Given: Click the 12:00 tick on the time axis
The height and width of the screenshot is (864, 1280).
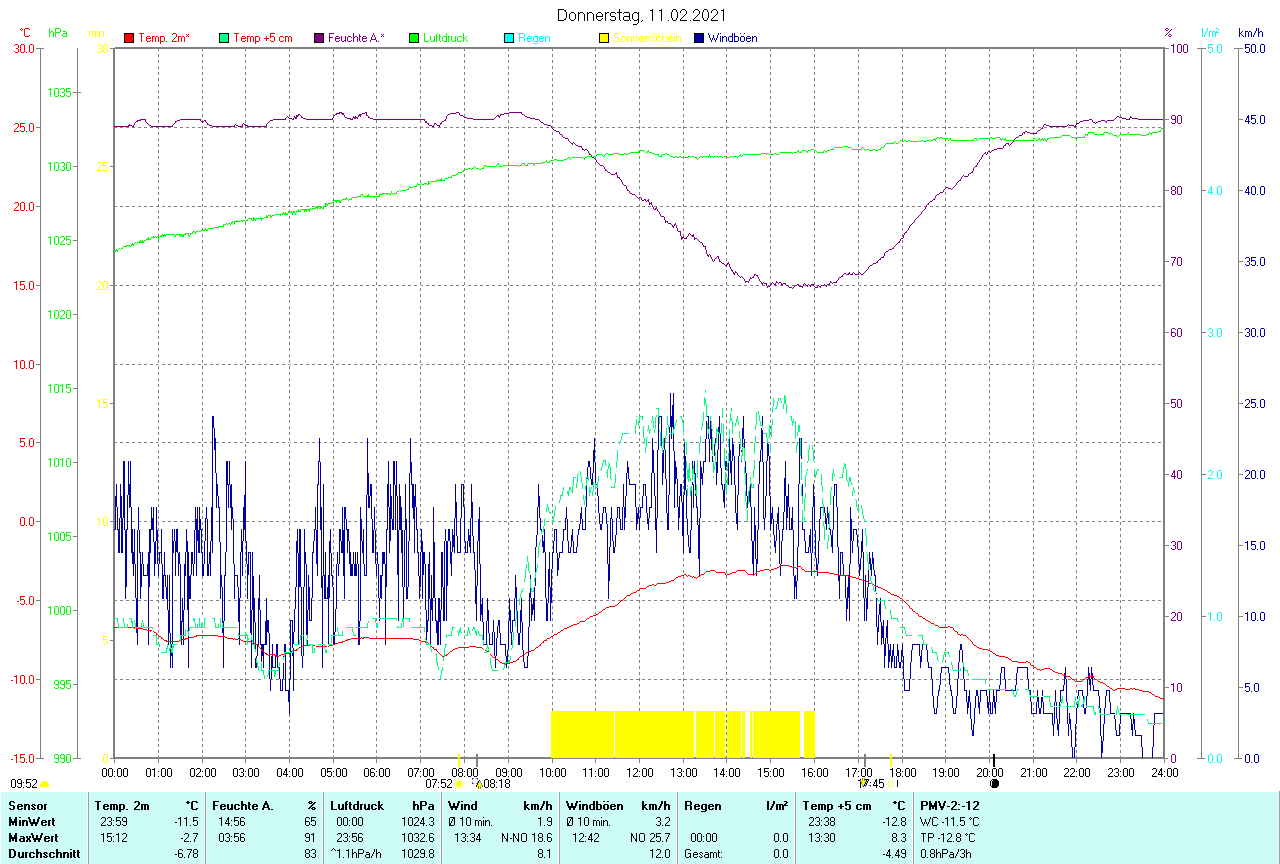Looking at the screenshot, I should click(639, 772).
